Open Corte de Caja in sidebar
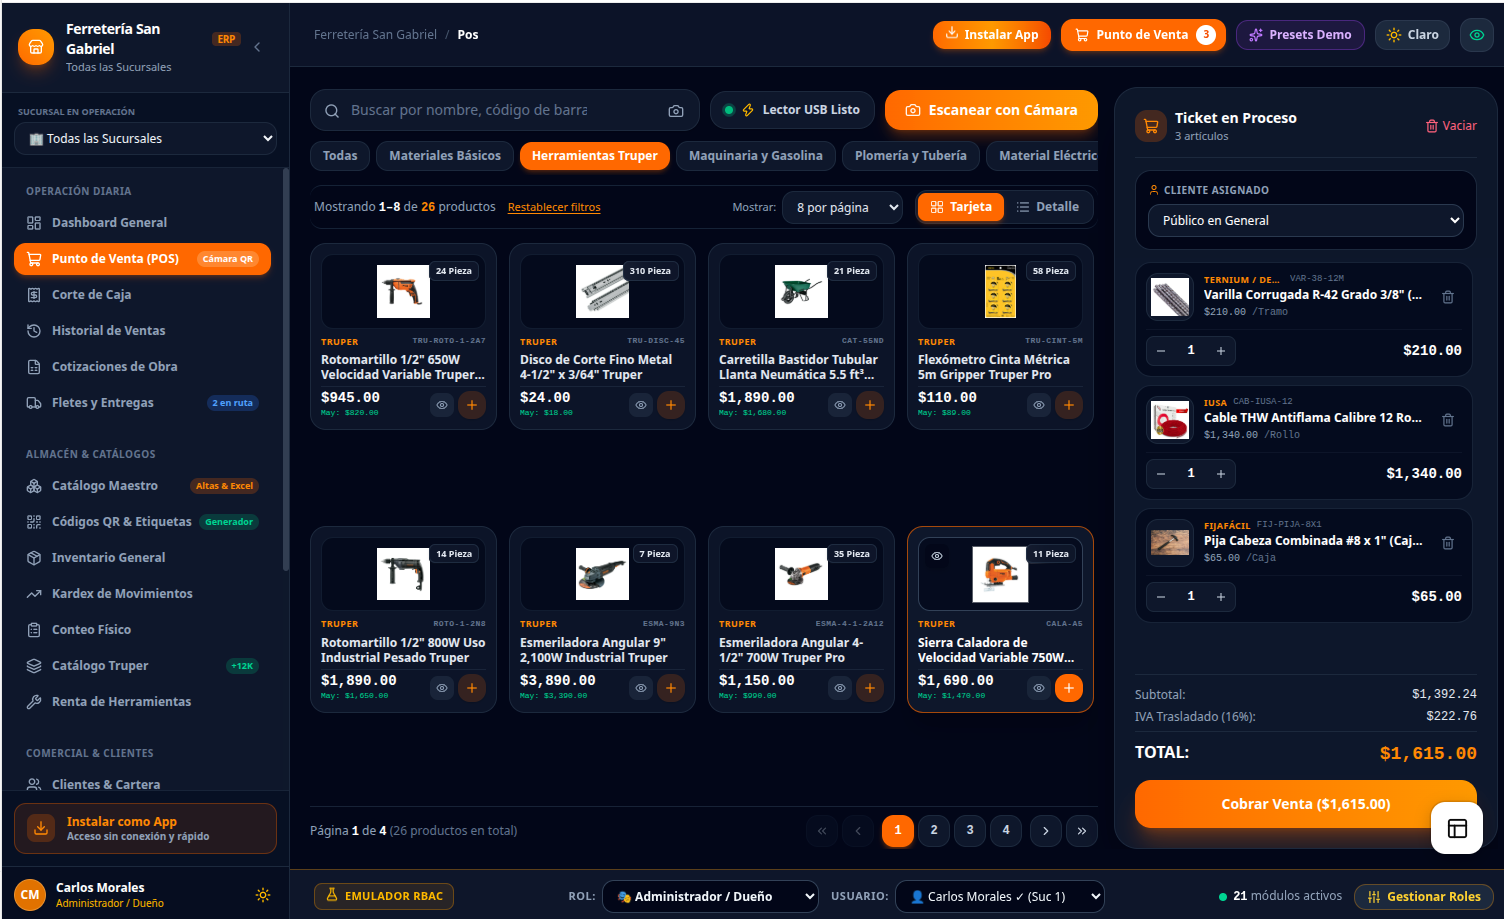Screen dimensions: 1504x919 click(142, 295)
